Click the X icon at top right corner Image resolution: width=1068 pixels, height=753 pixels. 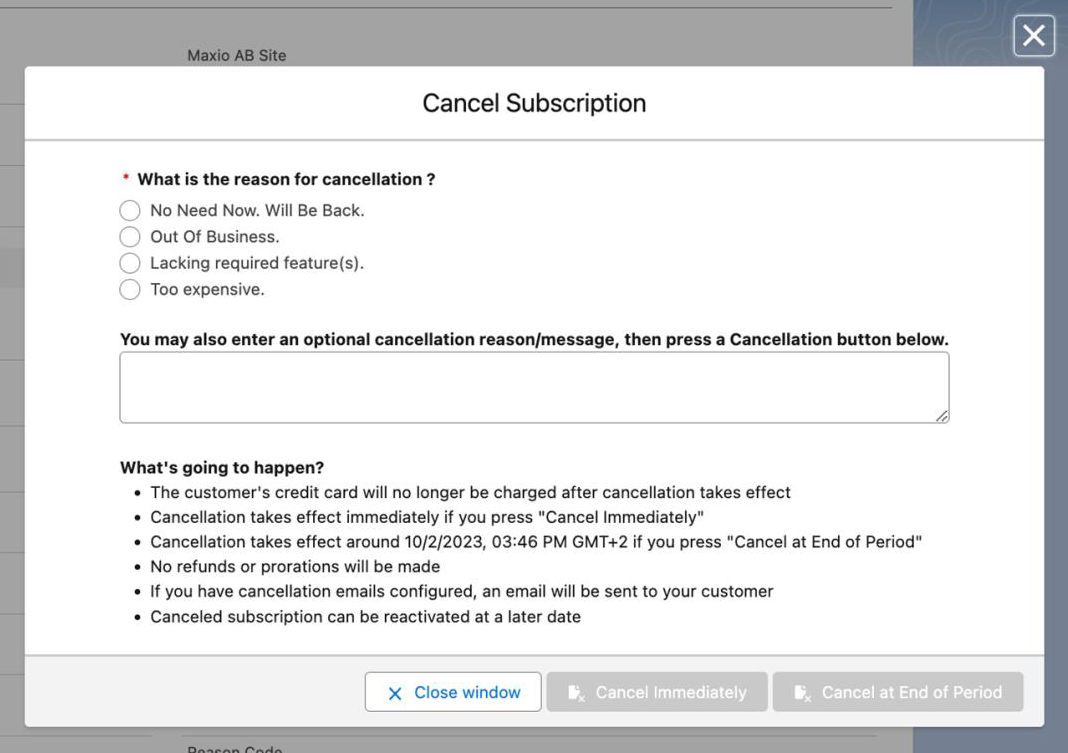click(1034, 36)
